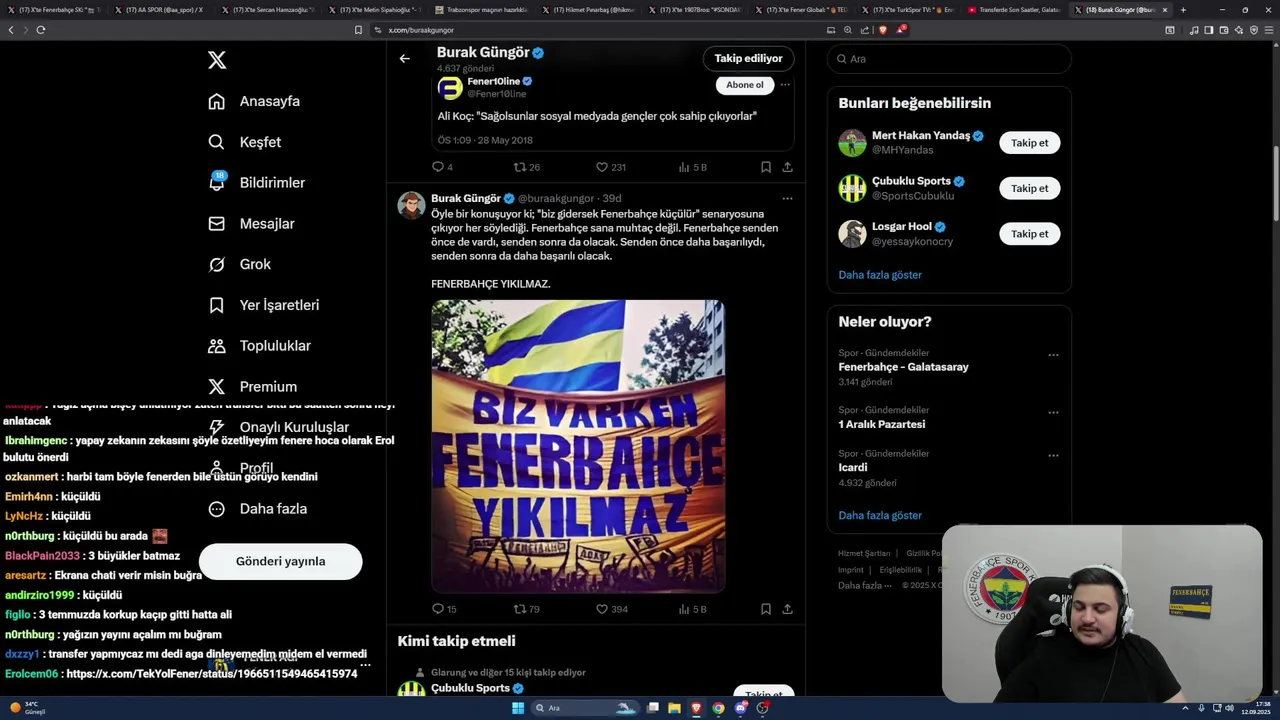Viewport: 1280px width, 720px height.
Task: Open the Burak Güngör avatar on the 39d post
Action: pyautogui.click(x=411, y=204)
